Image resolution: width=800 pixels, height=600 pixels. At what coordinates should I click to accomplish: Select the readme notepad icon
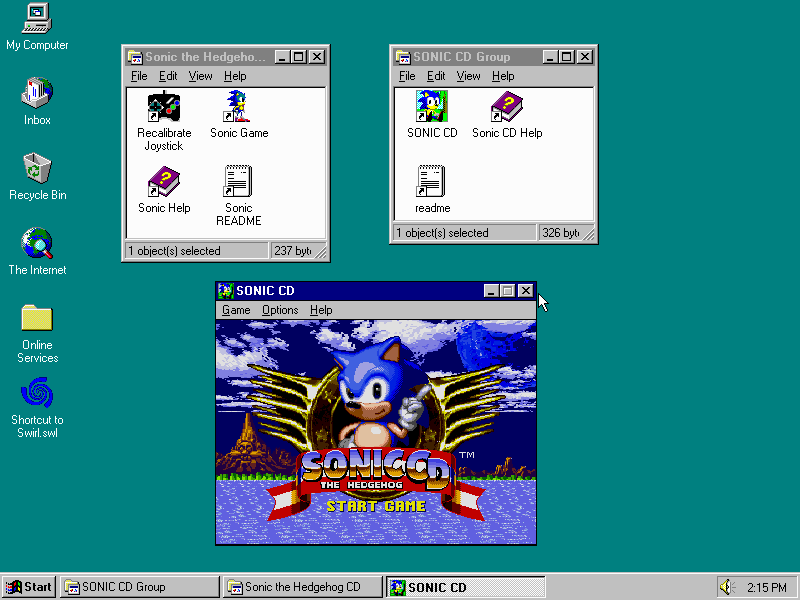pos(431,181)
